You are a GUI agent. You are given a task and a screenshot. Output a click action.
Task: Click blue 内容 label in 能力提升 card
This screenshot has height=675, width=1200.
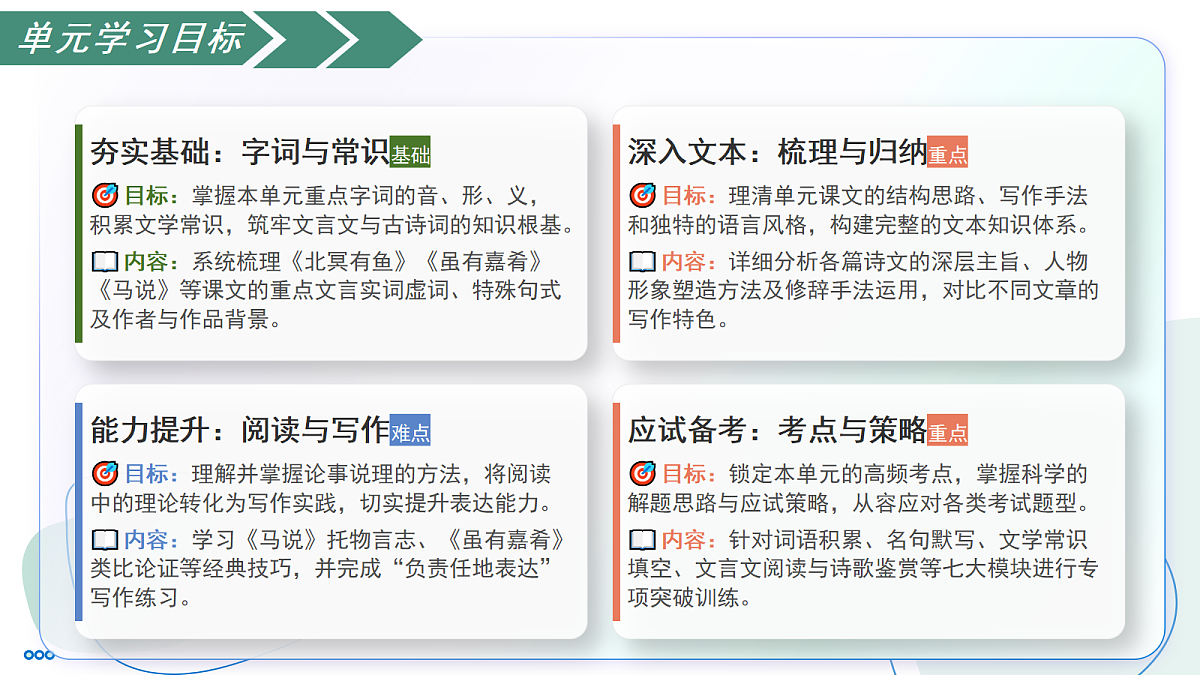pyautogui.click(x=152, y=541)
